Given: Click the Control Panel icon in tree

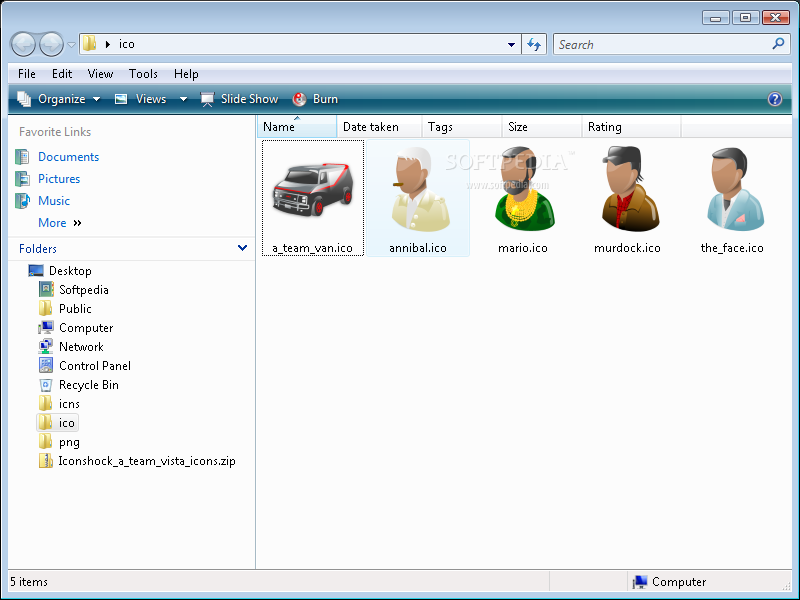Looking at the screenshot, I should pos(46,365).
